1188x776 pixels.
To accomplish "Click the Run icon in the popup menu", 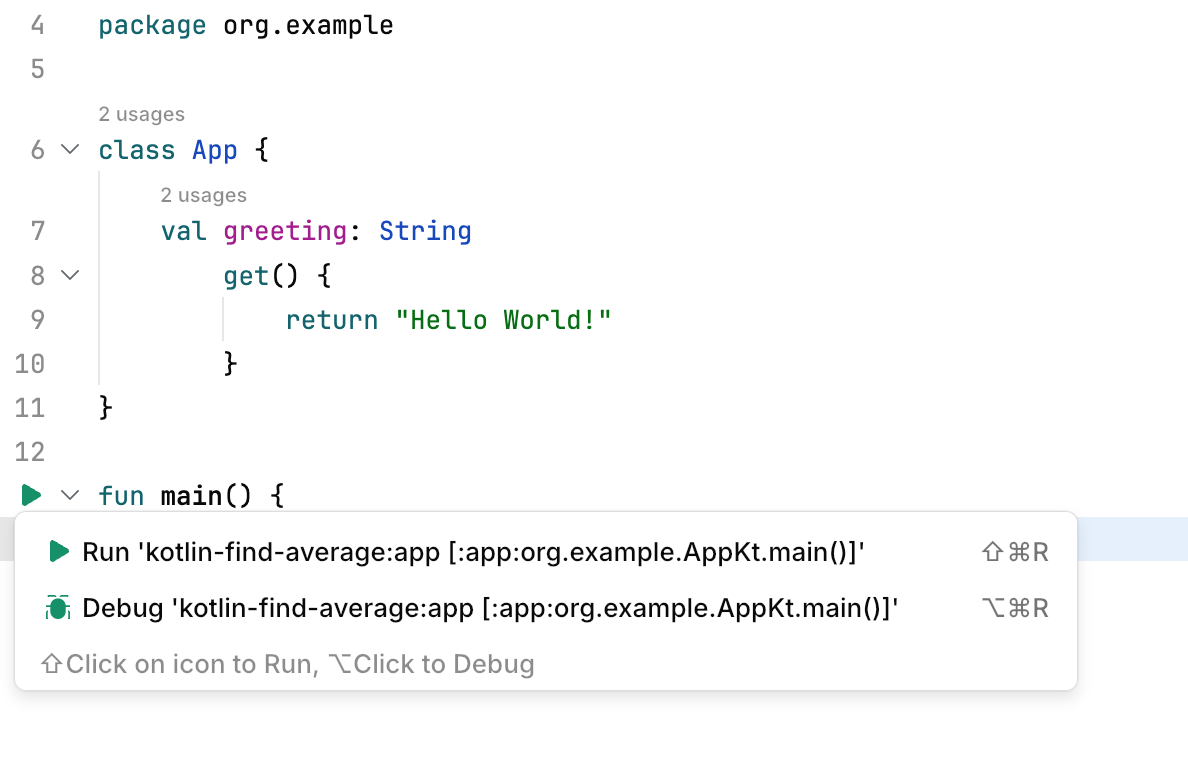I will click(59, 551).
